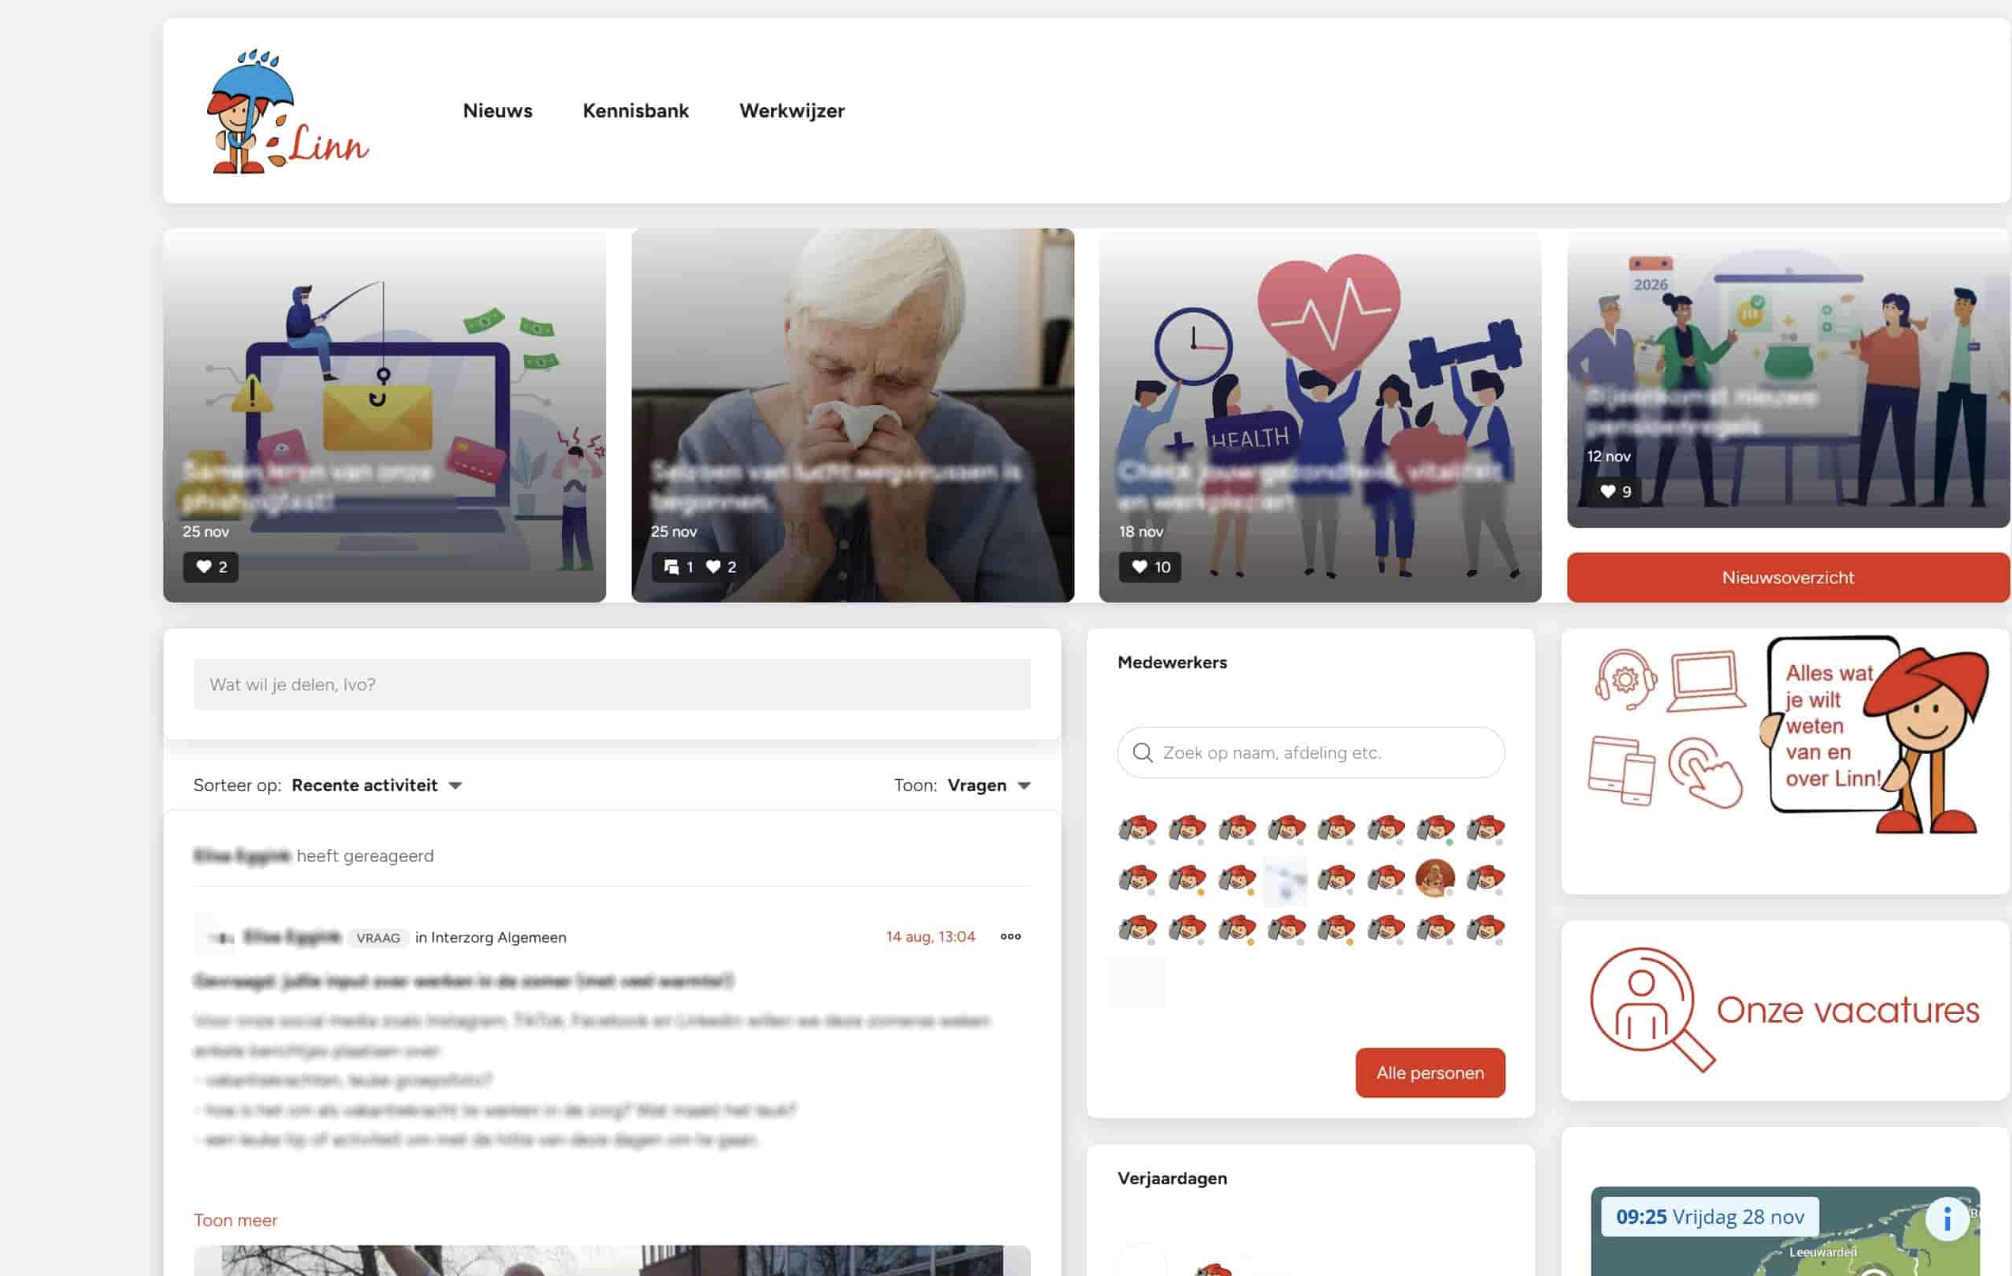The width and height of the screenshot is (2012, 1276).
Task: Click the Alle personen button
Action: pyautogui.click(x=1429, y=1072)
